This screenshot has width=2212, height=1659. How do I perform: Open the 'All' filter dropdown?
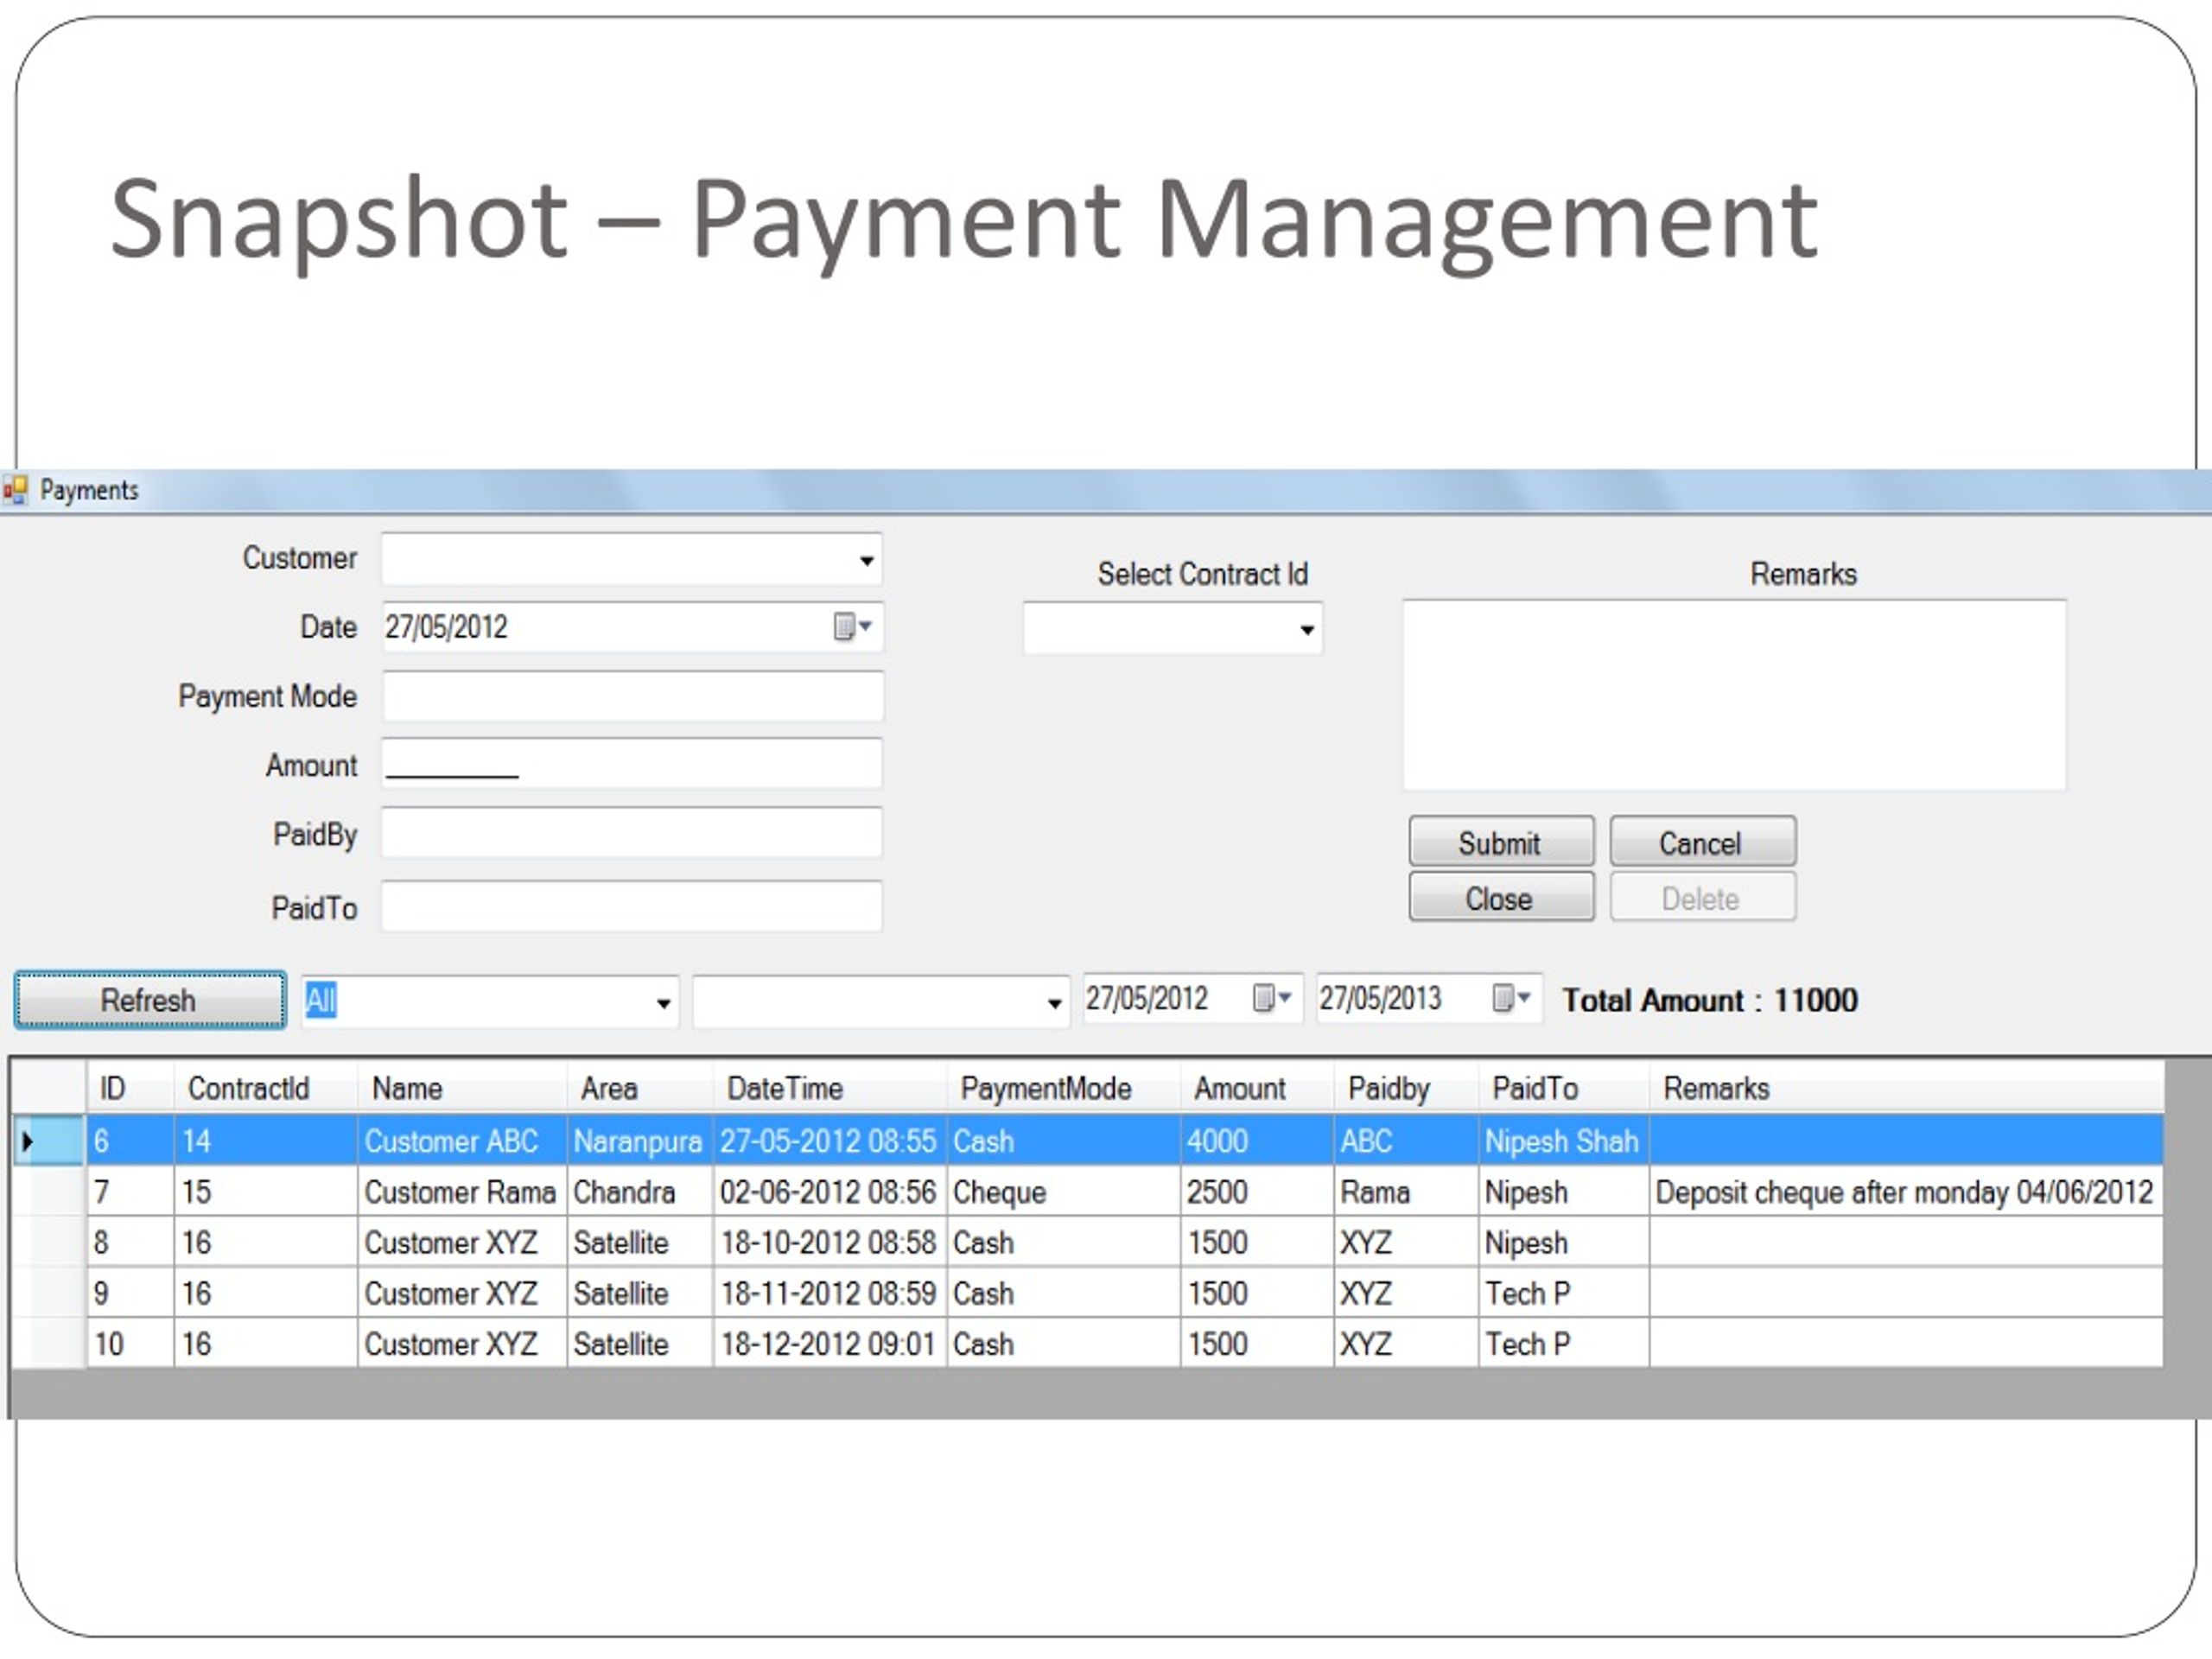663,1002
